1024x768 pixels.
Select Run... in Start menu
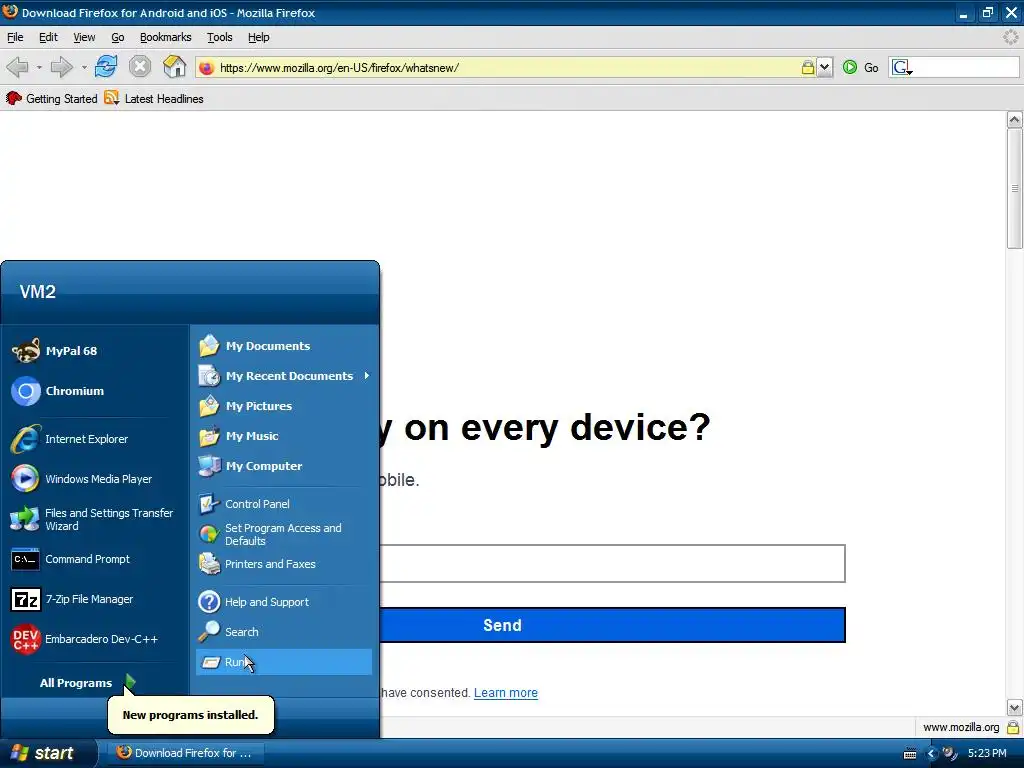tap(283, 662)
